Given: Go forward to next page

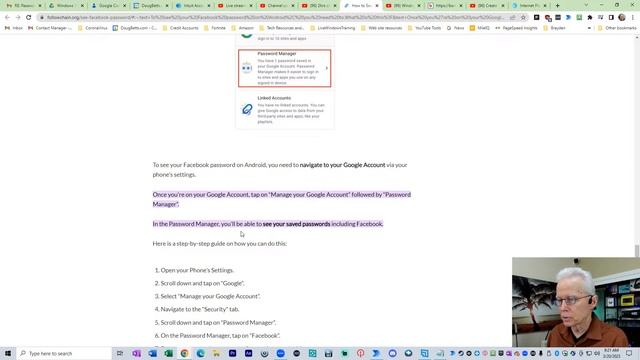Looking at the screenshot, I should [x=18, y=18].
